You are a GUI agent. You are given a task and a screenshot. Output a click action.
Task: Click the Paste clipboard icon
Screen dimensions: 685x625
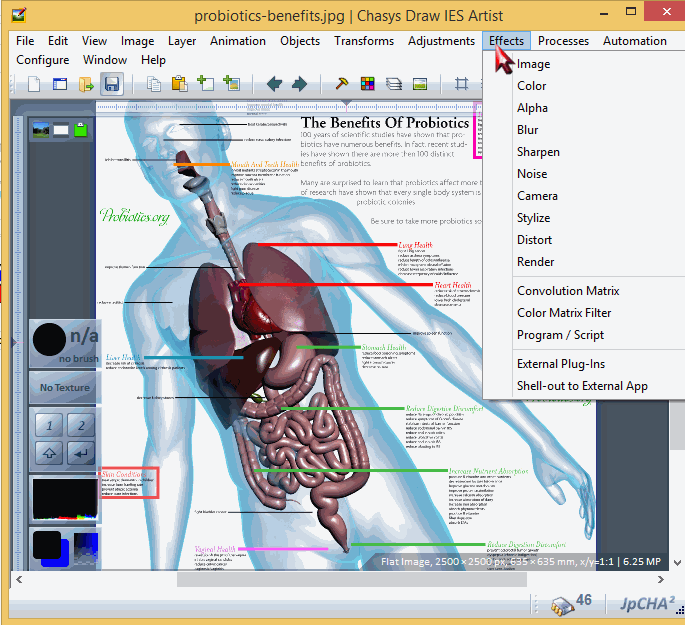pos(179,84)
